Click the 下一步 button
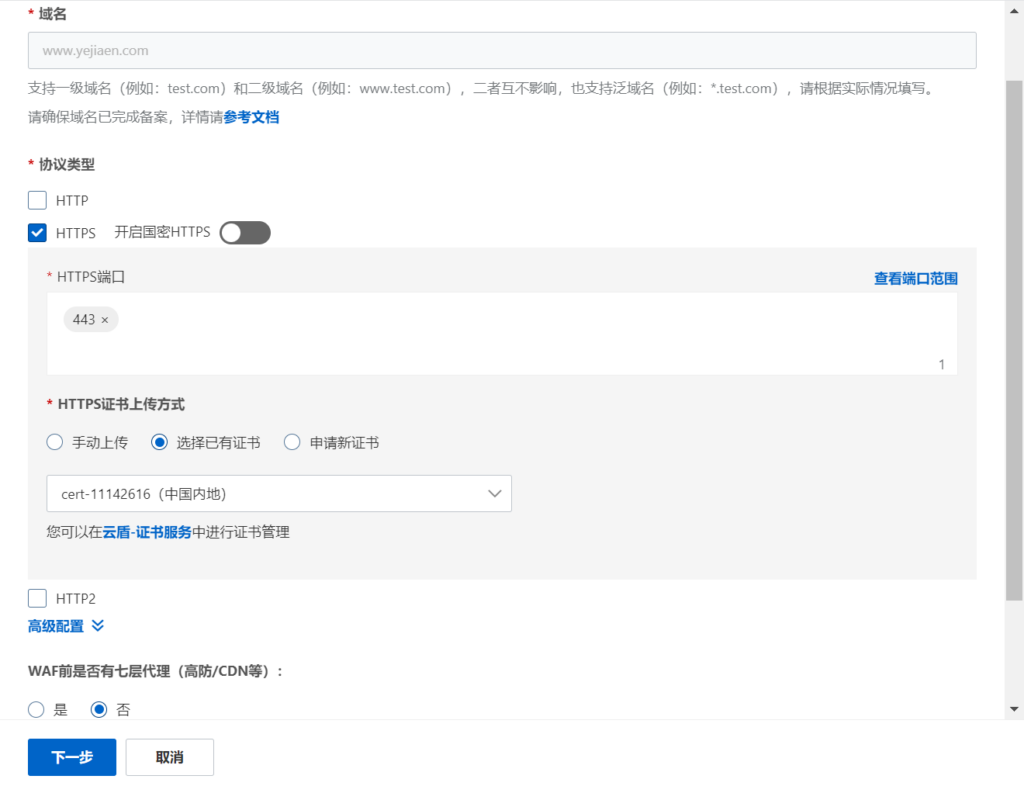This screenshot has width=1024, height=793. pyautogui.click(x=72, y=757)
